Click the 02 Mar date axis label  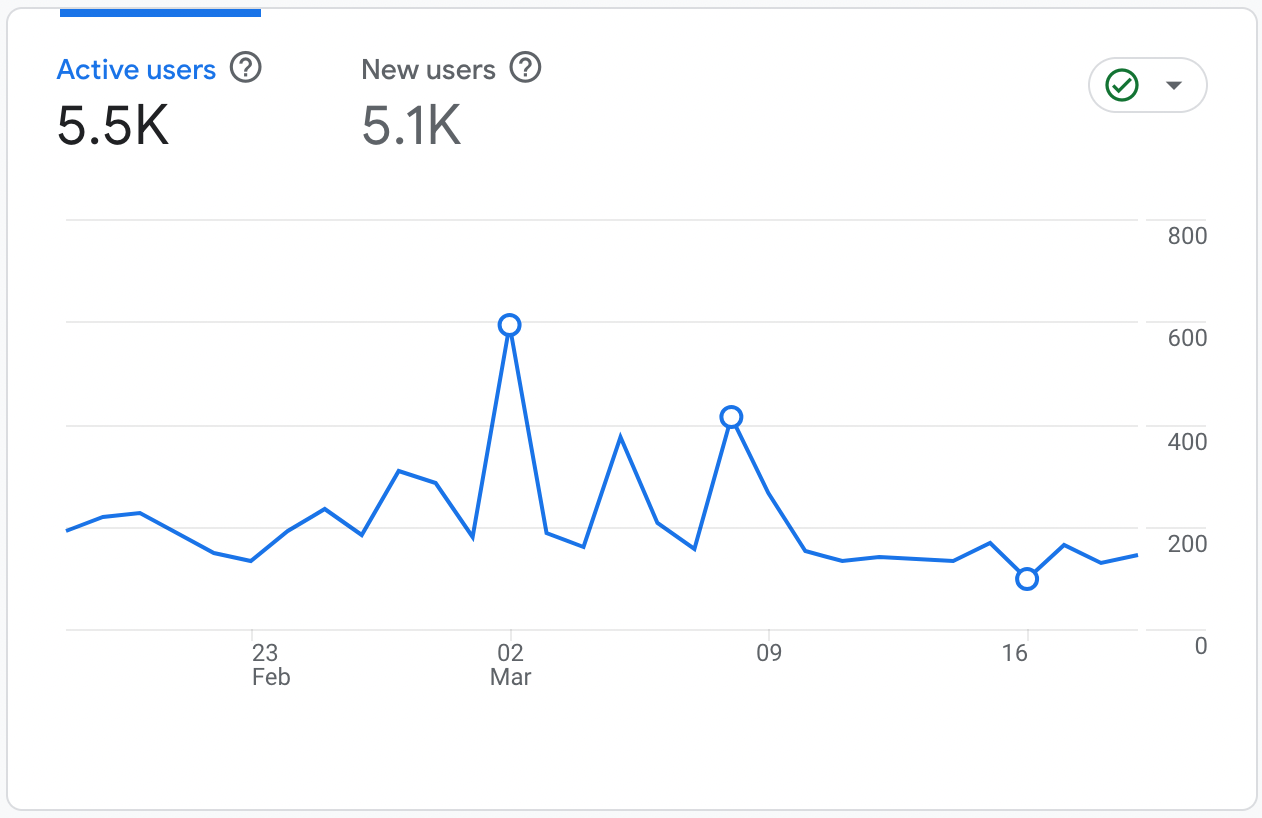point(510,665)
